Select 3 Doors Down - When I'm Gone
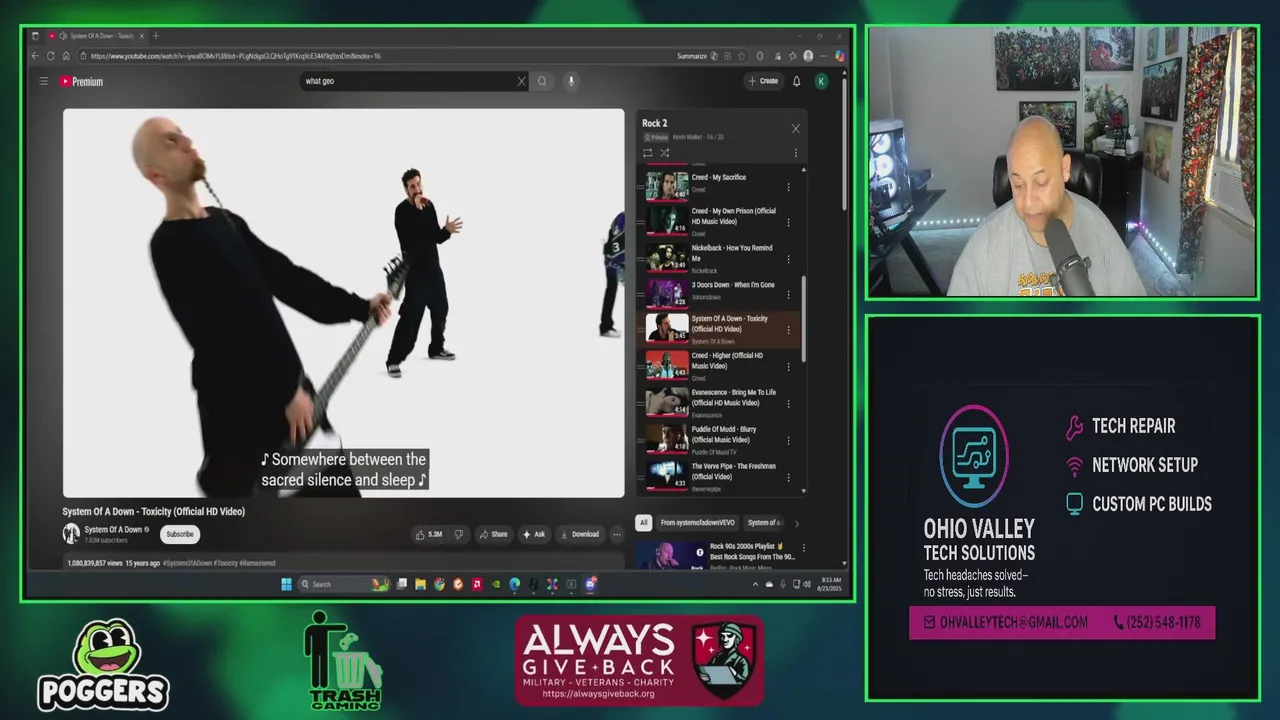 718,293
